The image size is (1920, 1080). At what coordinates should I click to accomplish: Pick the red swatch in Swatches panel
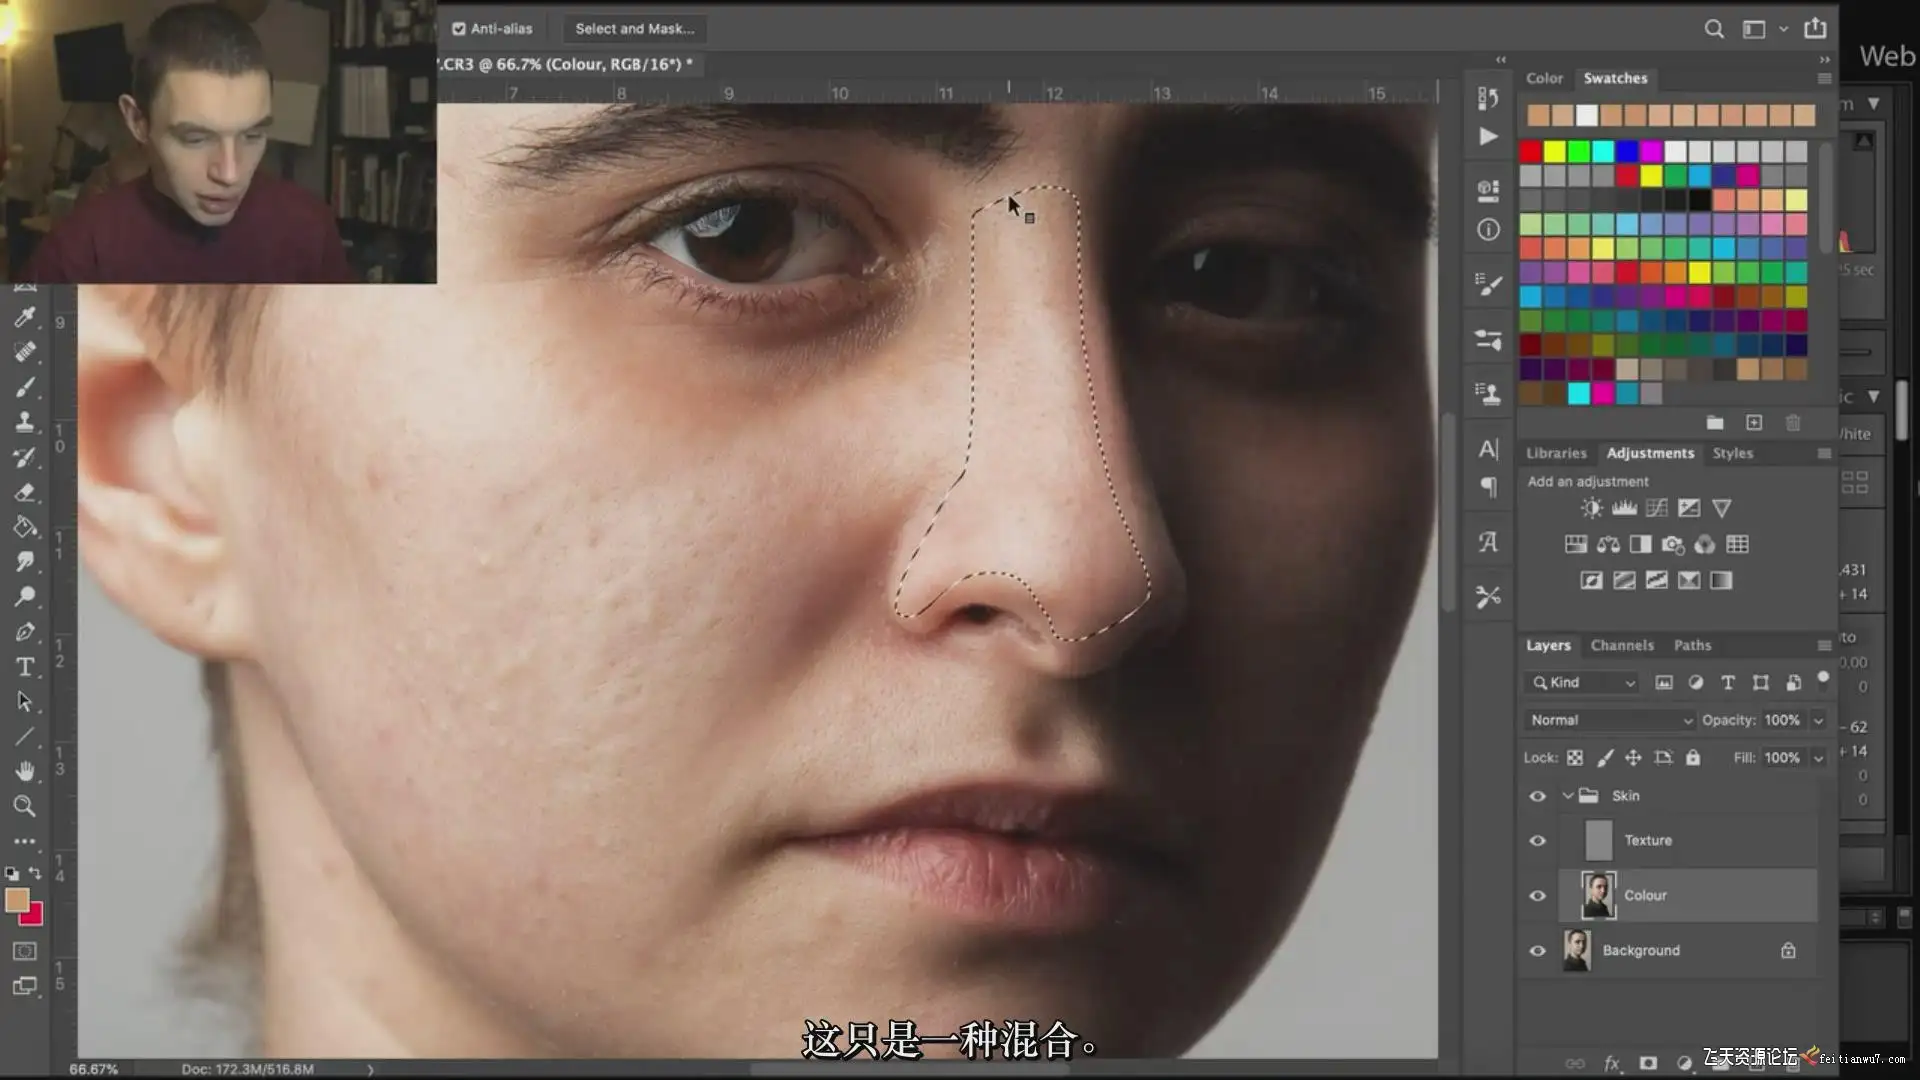(x=1530, y=151)
